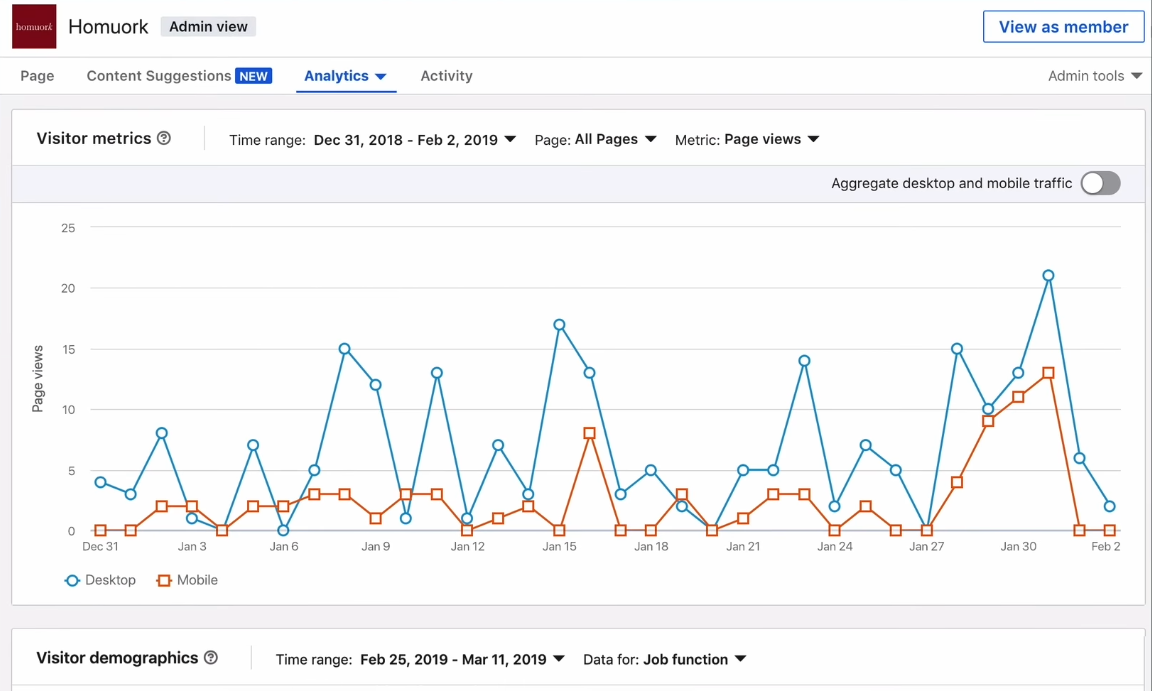Open Visitor metrics time range dropdown
Image resolution: width=1152 pixels, height=691 pixels.
(x=414, y=140)
